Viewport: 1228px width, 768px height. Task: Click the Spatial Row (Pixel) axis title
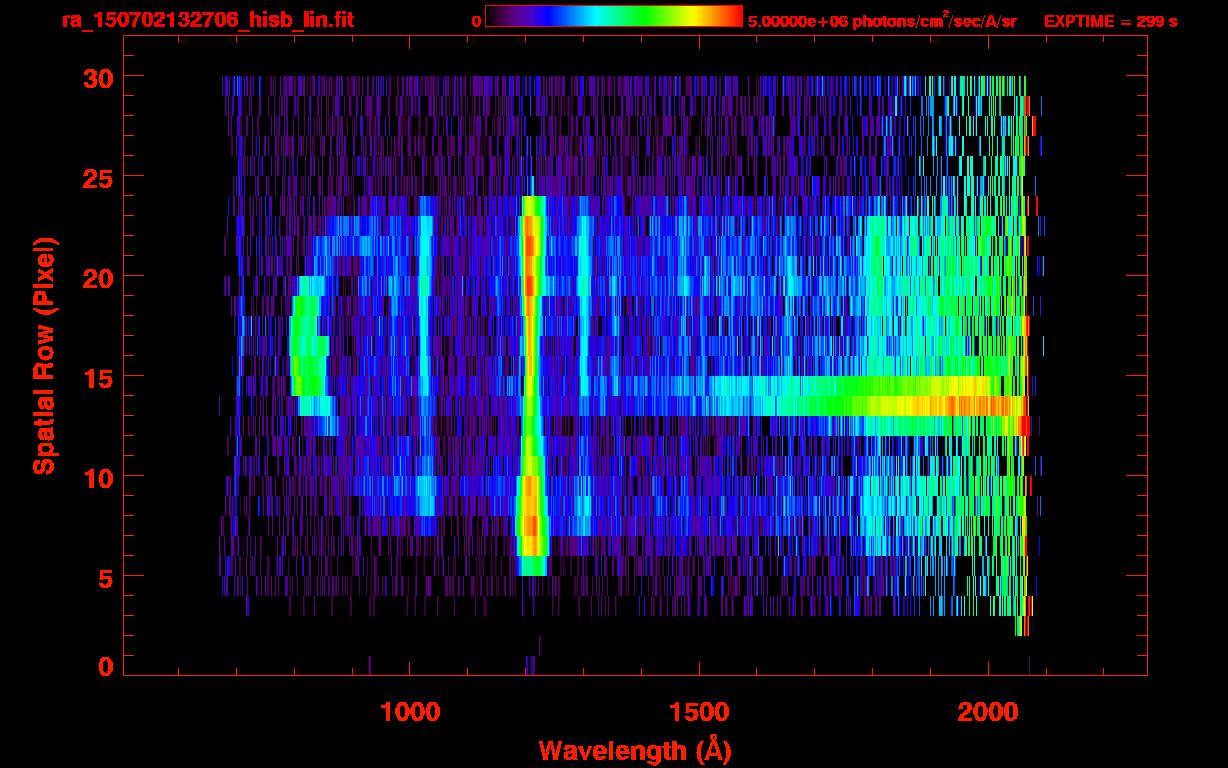pyautogui.click(x=44, y=356)
